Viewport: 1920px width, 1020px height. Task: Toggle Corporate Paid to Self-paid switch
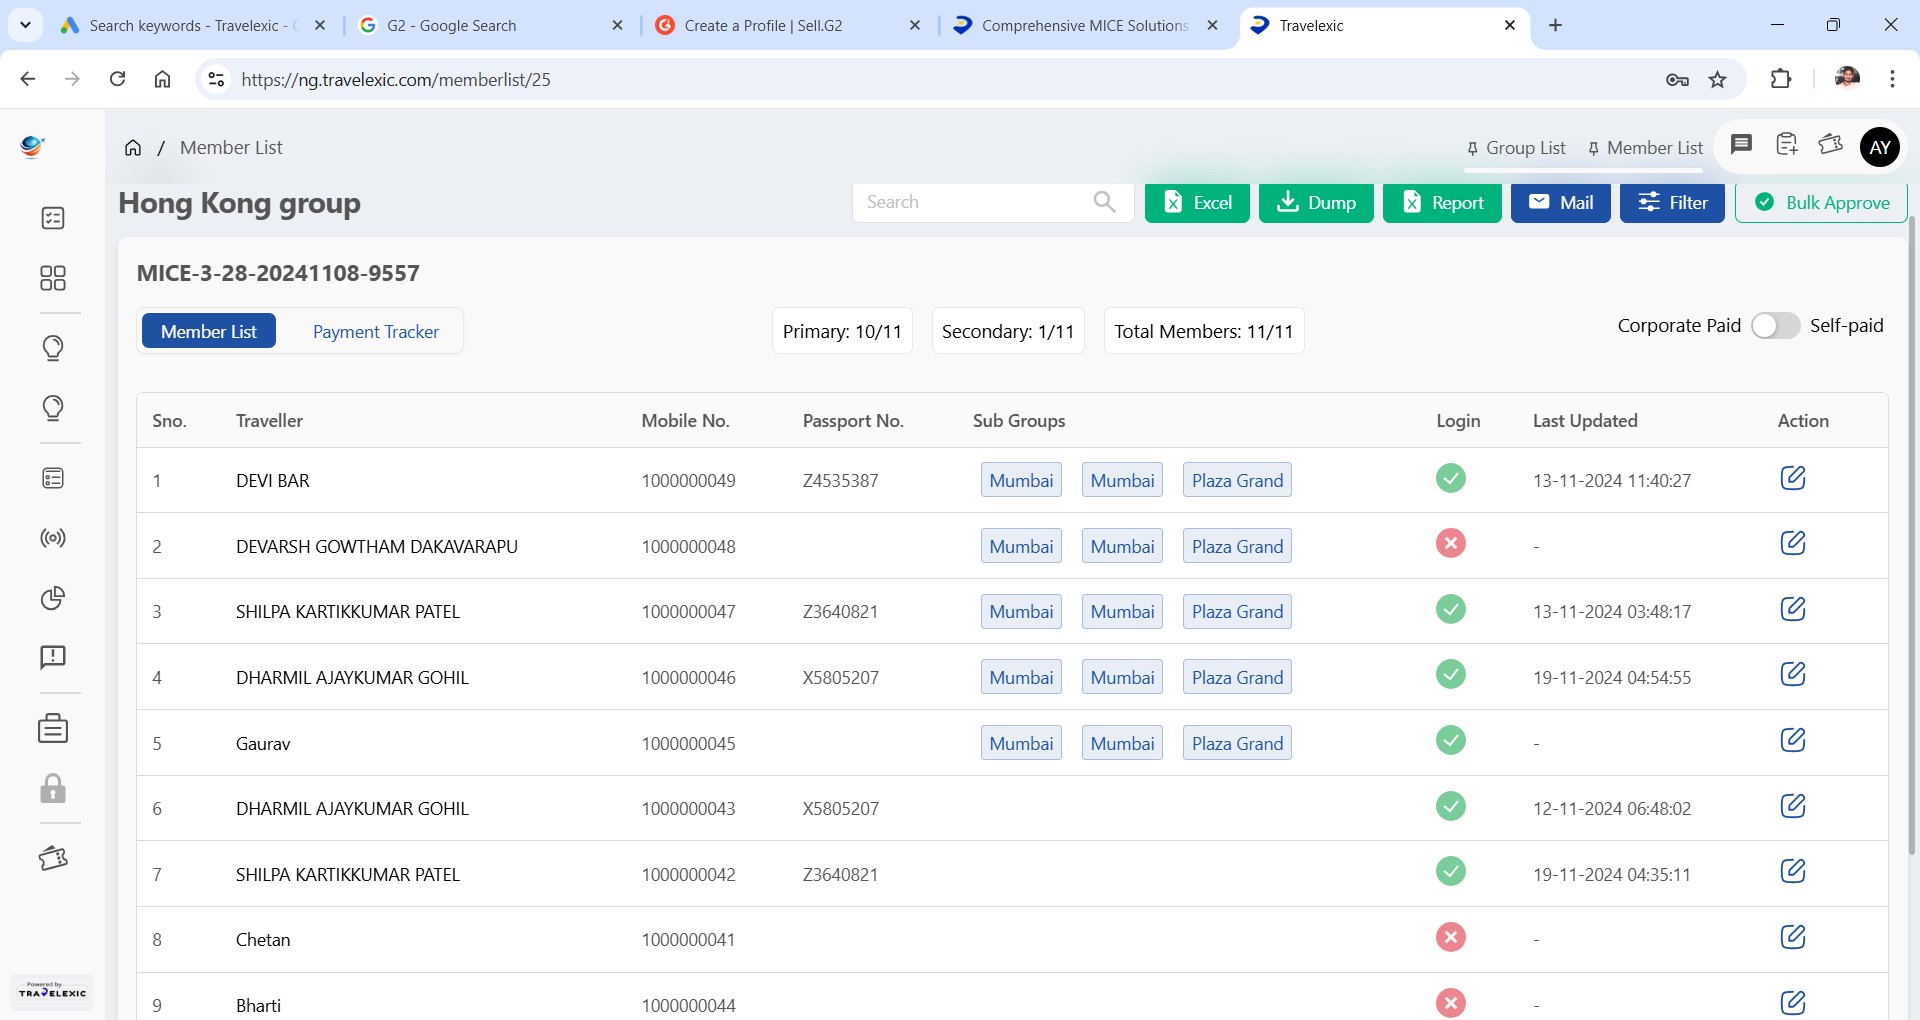1774,326
